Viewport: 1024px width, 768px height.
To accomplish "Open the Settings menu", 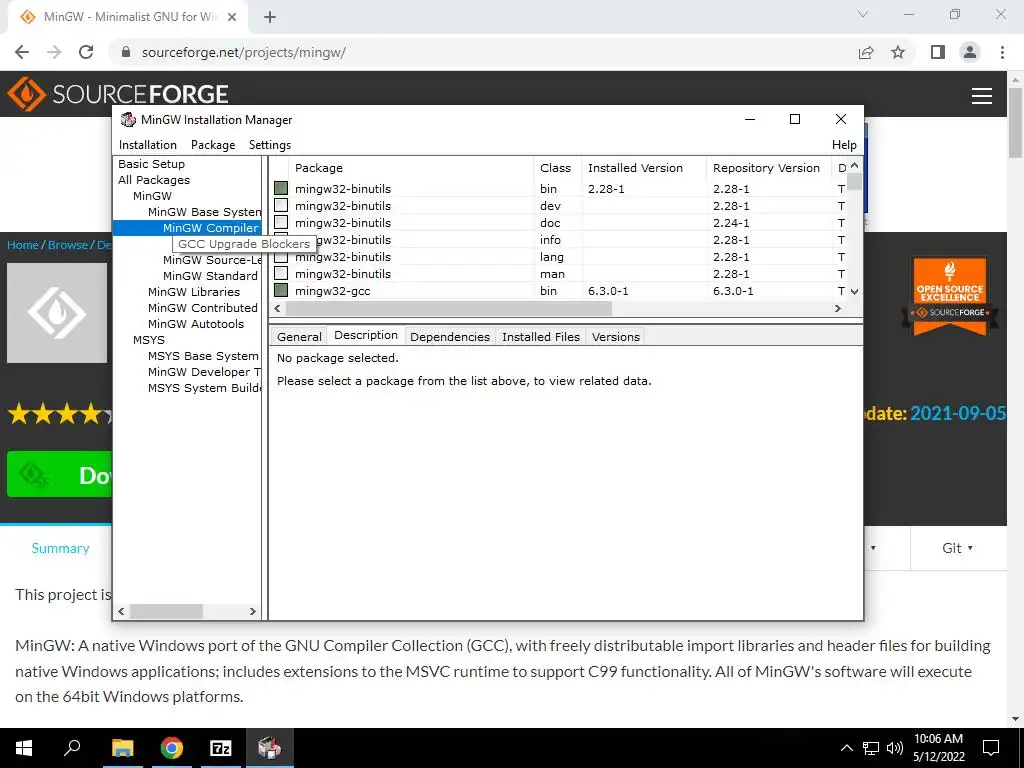I will tap(270, 145).
